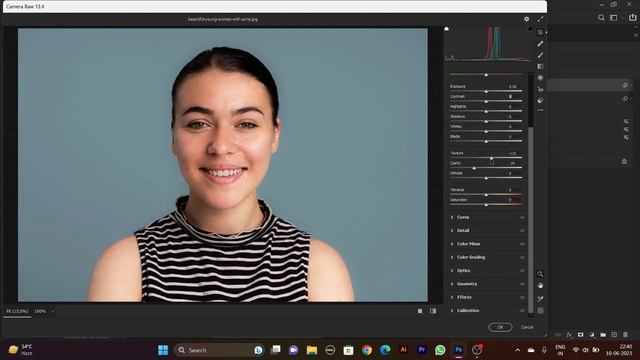Select Fit (15.5%) zoom option

17,311
